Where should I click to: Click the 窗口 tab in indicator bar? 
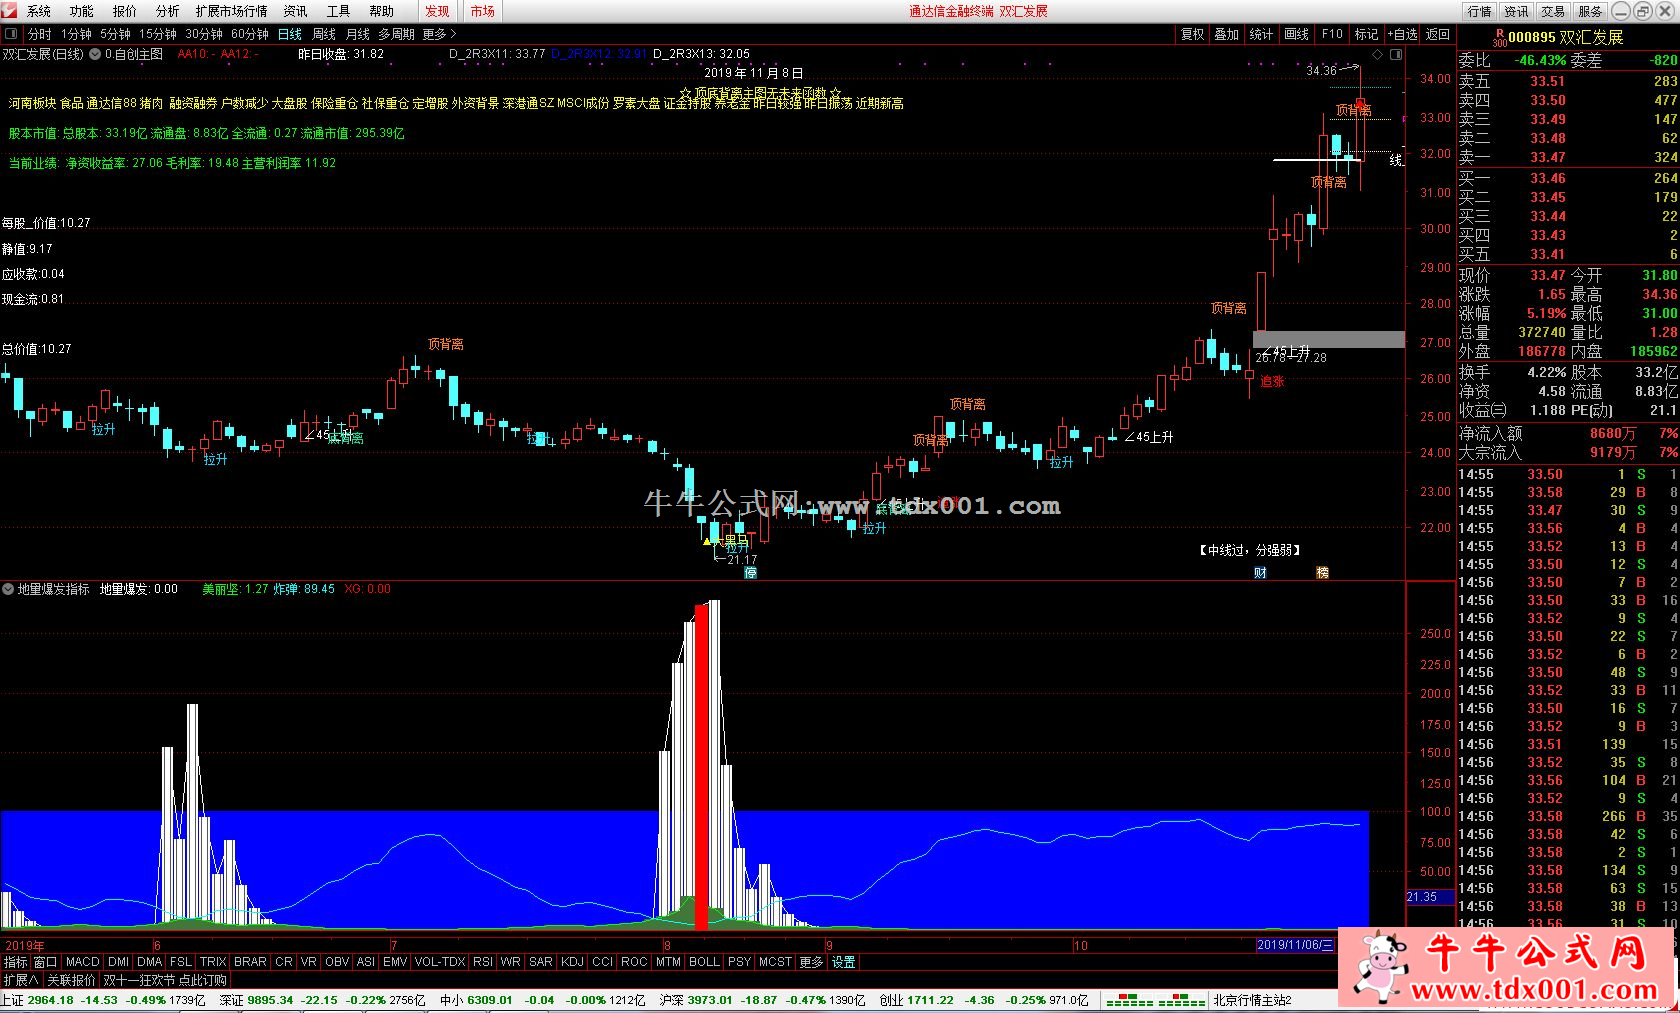pyautogui.click(x=46, y=962)
